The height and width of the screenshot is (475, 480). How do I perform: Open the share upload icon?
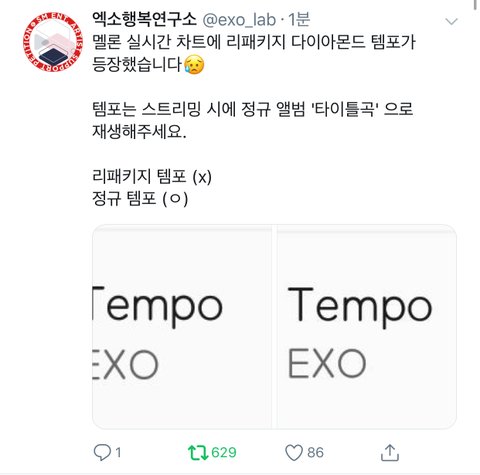(x=390, y=452)
